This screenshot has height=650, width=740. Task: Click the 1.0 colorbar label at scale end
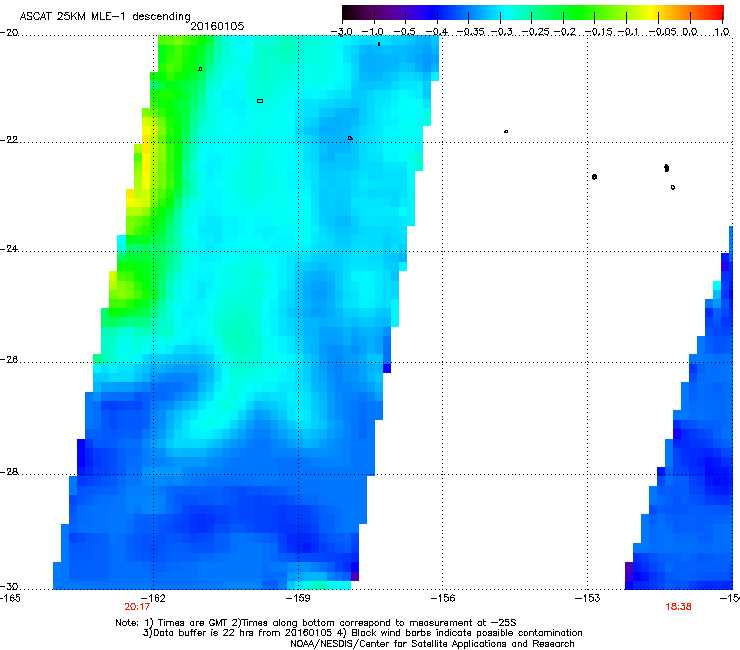pyautogui.click(x=722, y=32)
